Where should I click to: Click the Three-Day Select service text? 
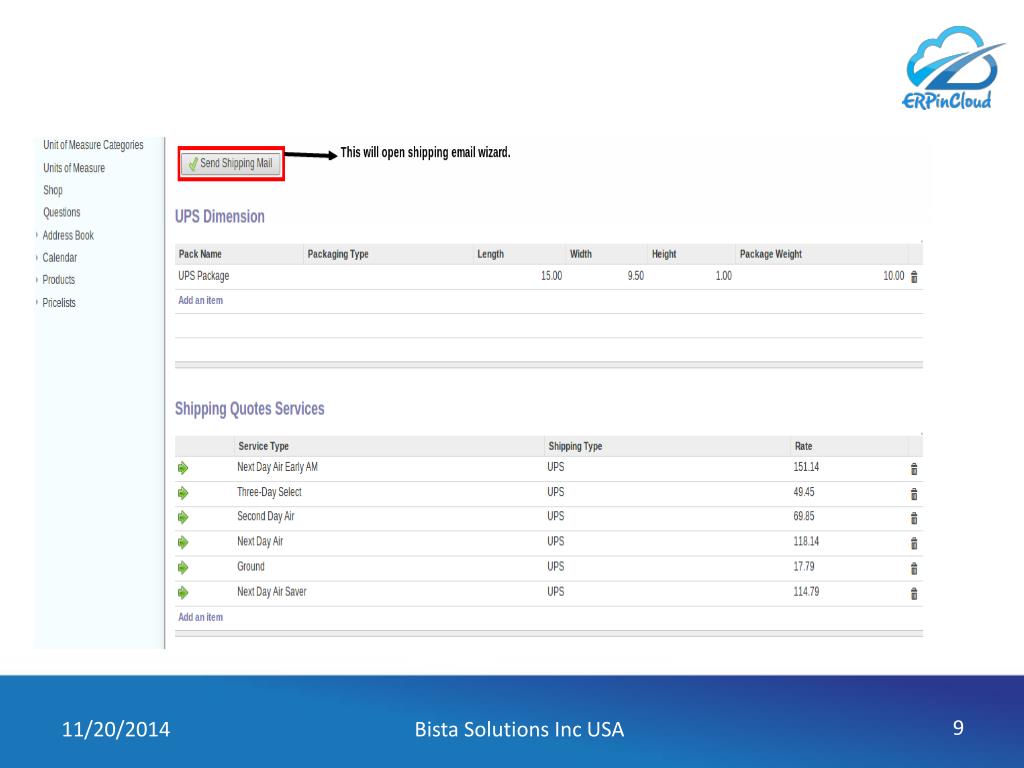(x=269, y=492)
